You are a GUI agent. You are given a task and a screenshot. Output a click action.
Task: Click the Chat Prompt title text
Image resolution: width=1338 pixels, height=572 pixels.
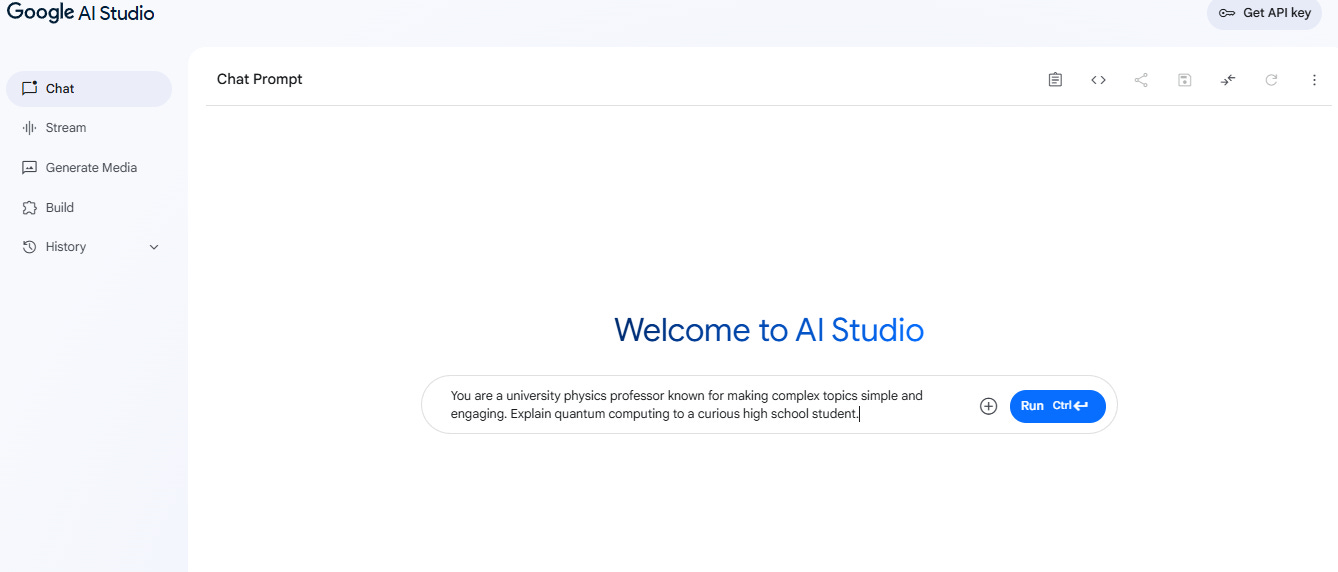pos(260,79)
